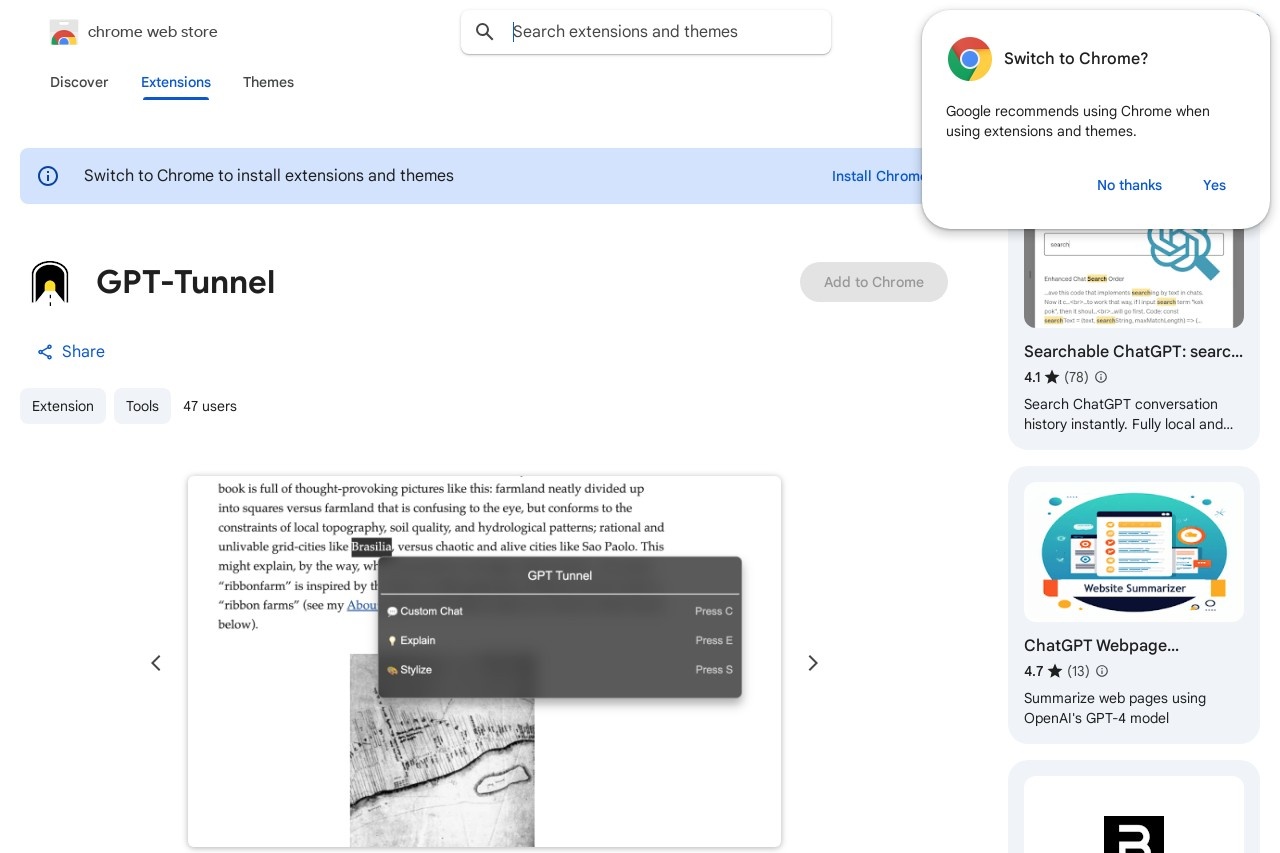Open the Searchable ChatGPT extension title
Screen dimensions: 1280x853
point(1134,352)
